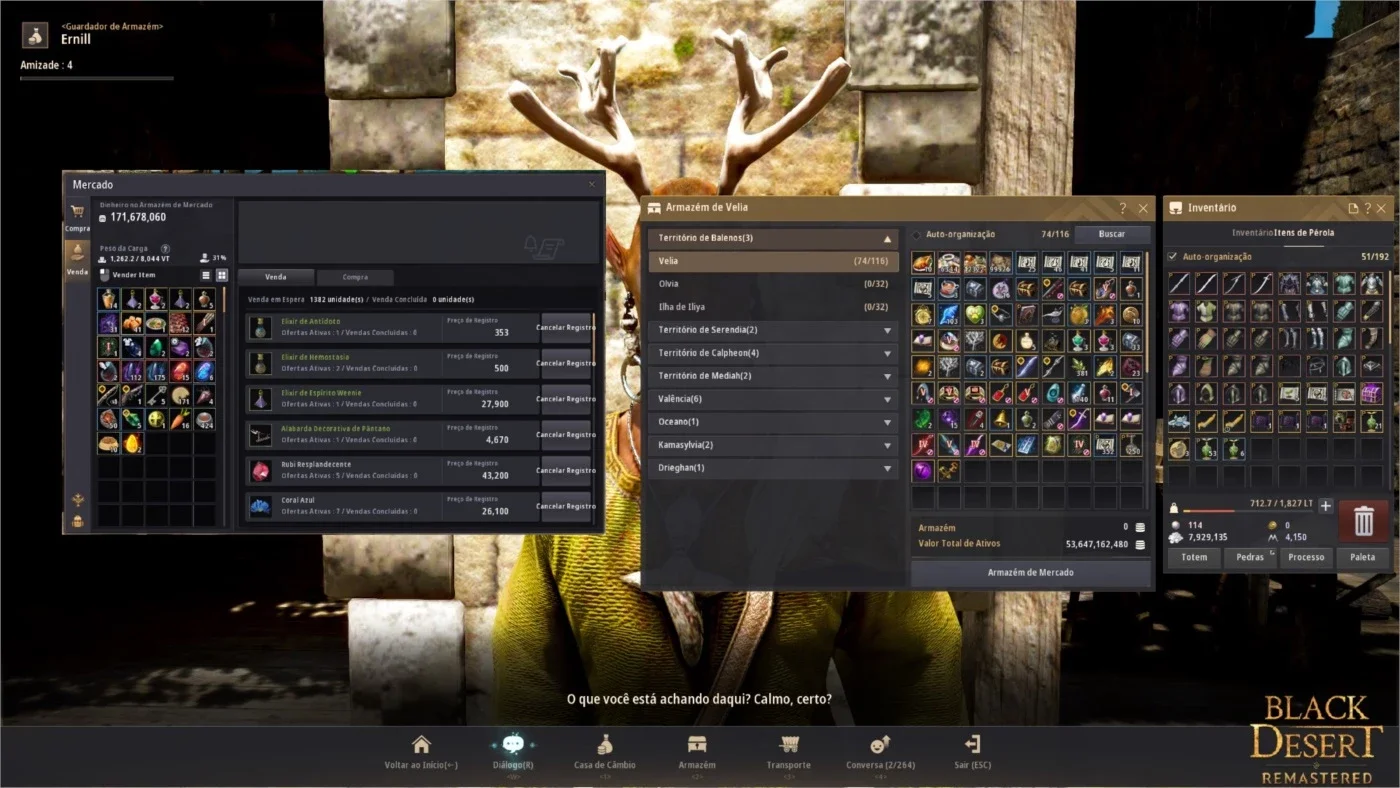This screenshot has height=788, width=1400.
Task: Open Casa de Câmbio from bottom bar
Action: tap(605, 753)
